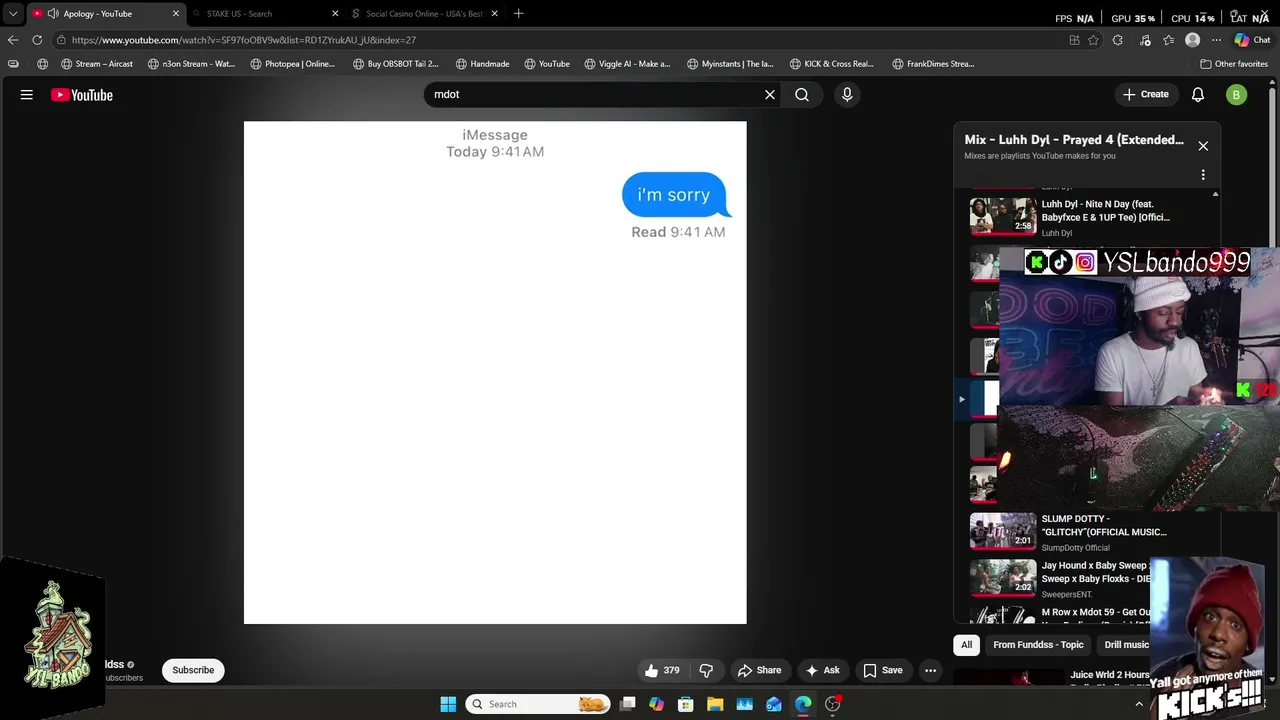Open the Photopea bookmark
Viewport: 1280px width, 720px height.
pos(293,64)
